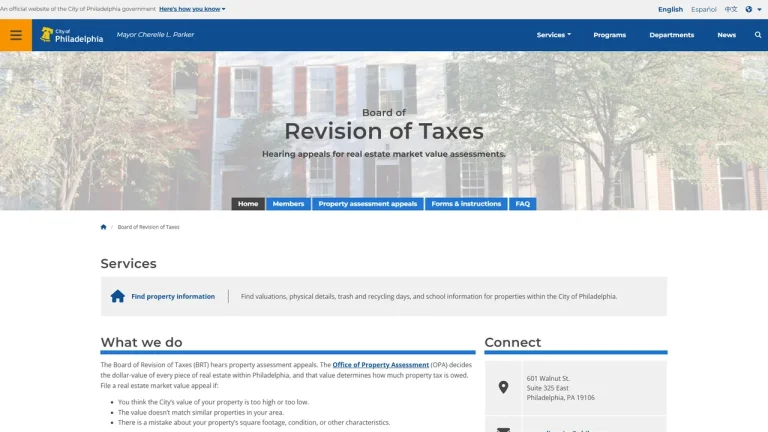Viewport: 768px width, 432px height.
Task: Click the Connect heading
Action: (513, 342)
